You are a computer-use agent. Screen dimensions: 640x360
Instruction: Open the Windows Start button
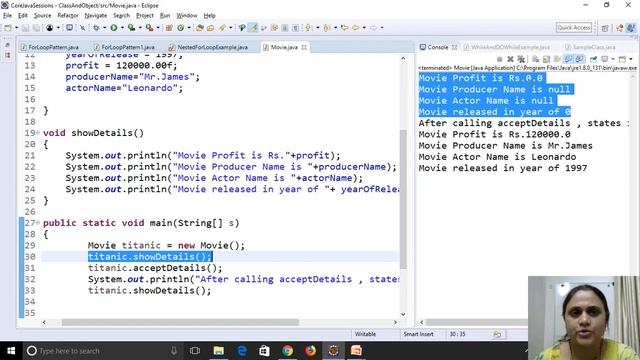pyautogui.click(x=11, y=351)
